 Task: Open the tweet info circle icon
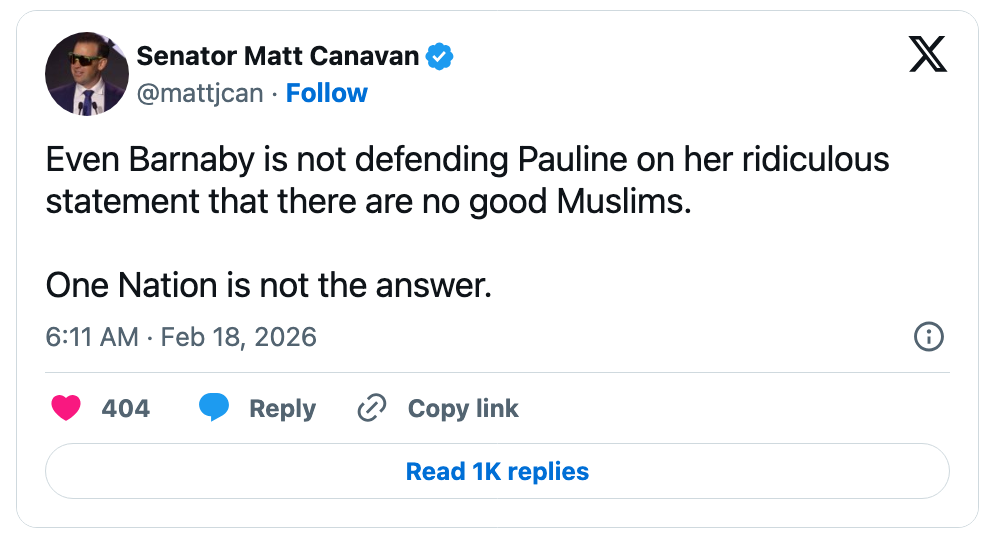tap(929, 337)
